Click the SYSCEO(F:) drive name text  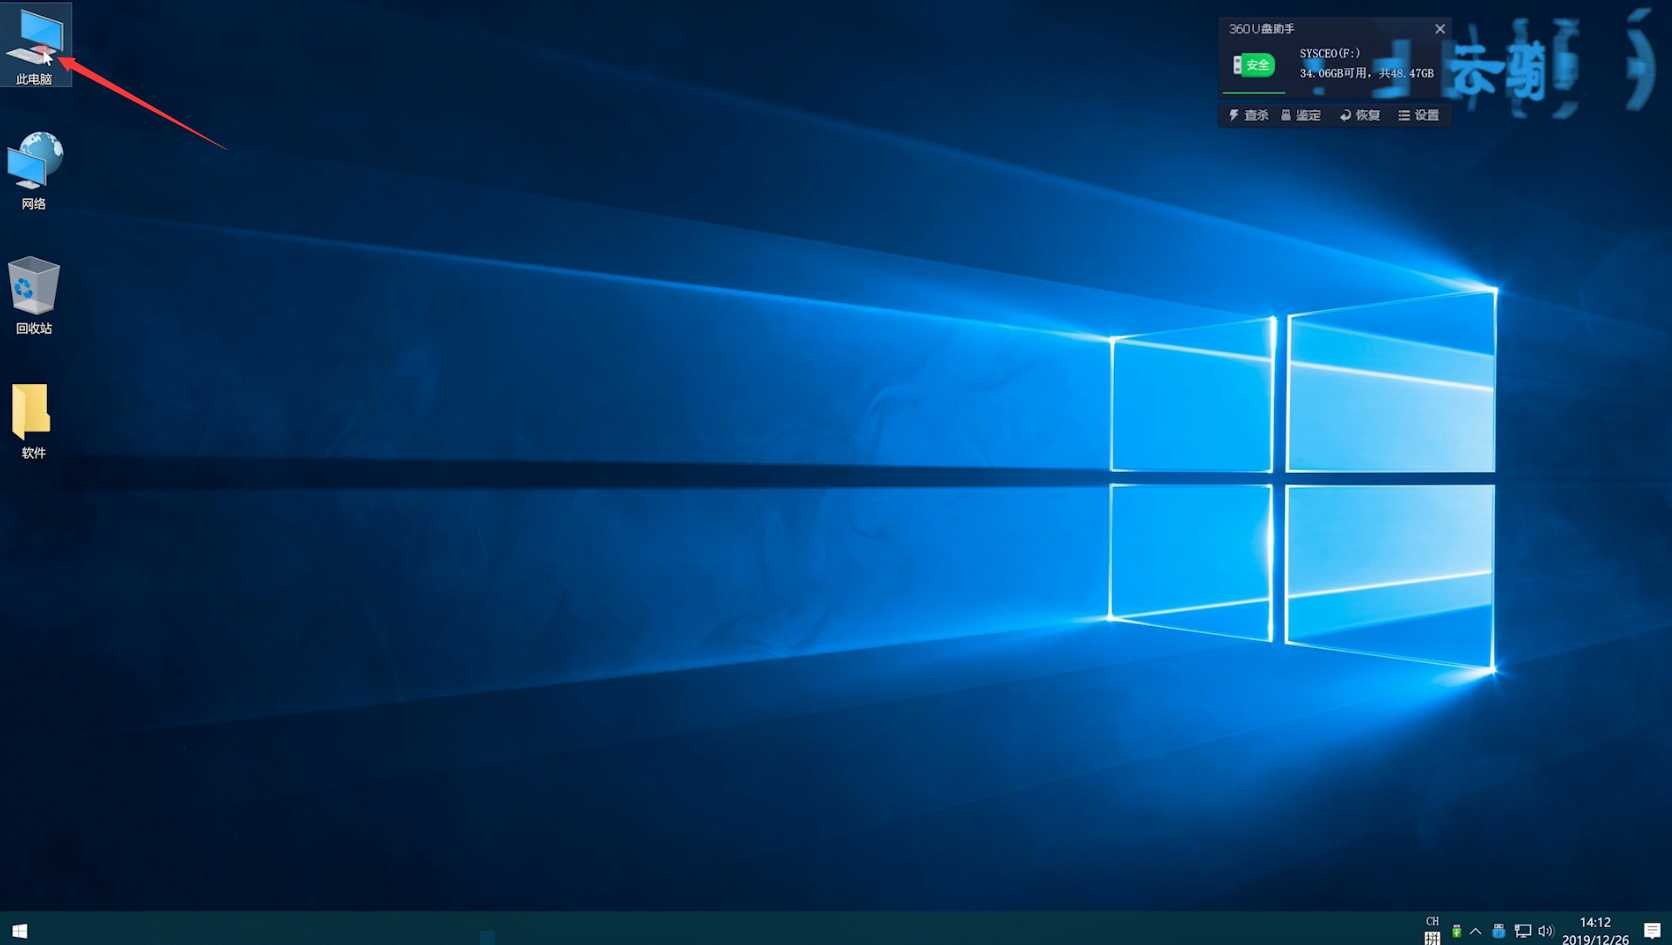pos(1330,53)
